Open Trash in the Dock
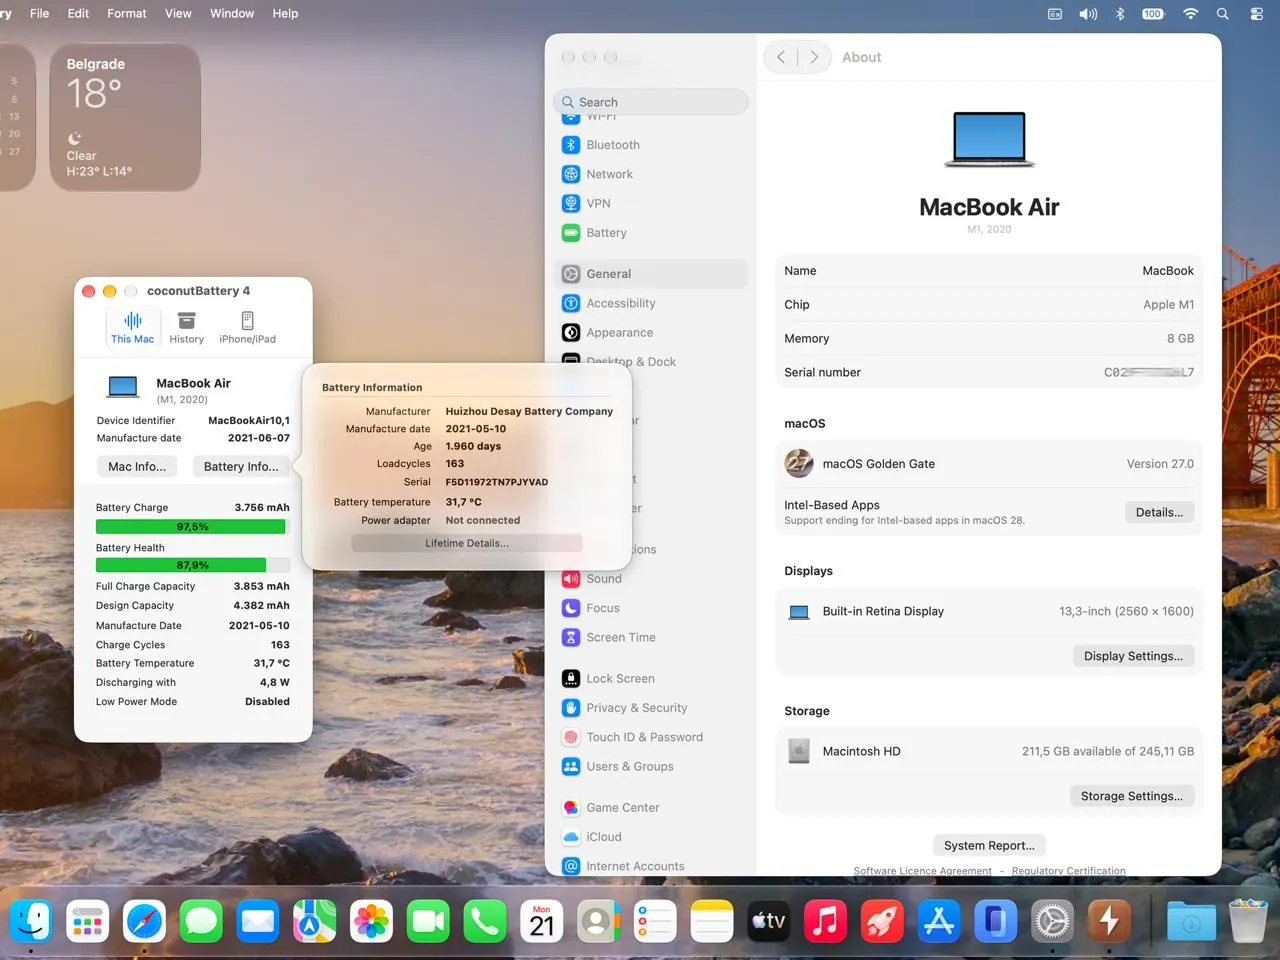 click(1248, 921)
